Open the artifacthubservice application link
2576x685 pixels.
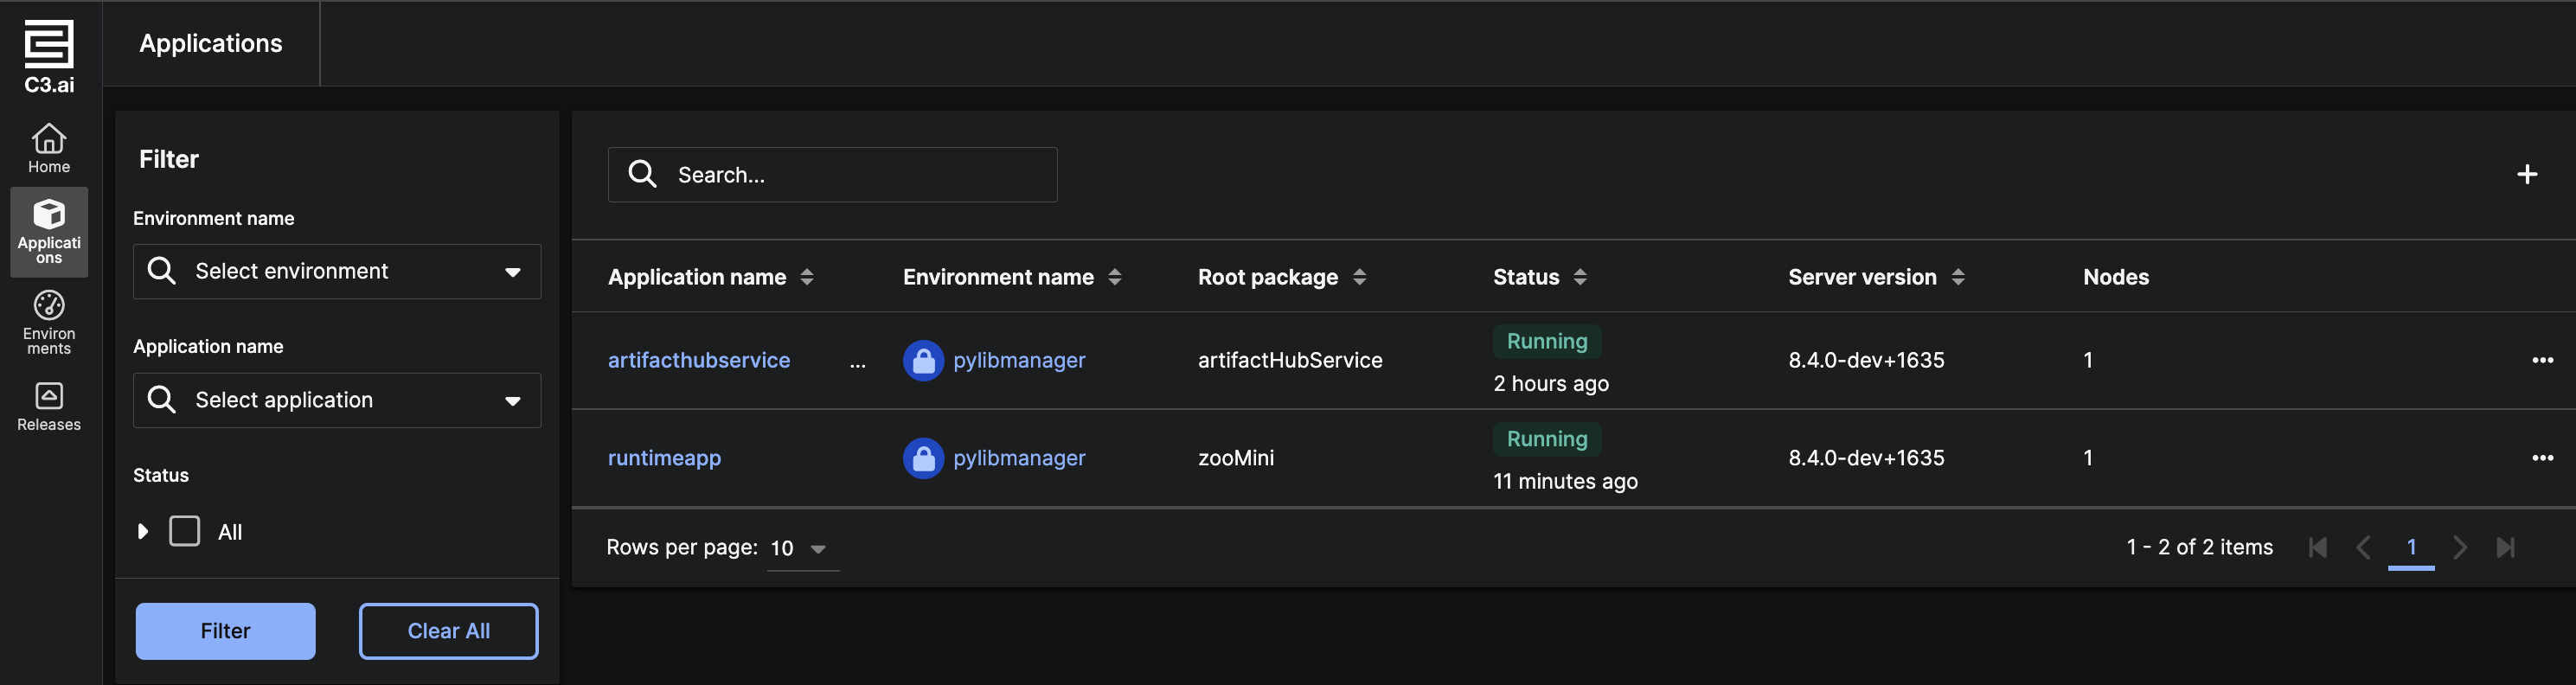click(699, 360)
